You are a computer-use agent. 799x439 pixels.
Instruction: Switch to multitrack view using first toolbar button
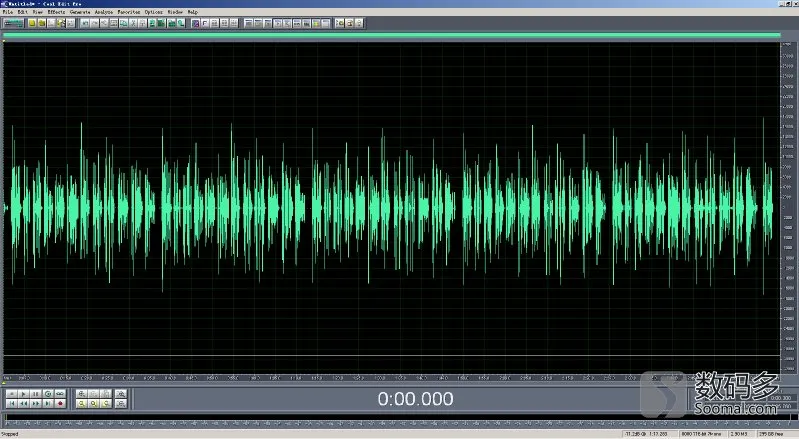pyautogui.click(x=13, y=23)
